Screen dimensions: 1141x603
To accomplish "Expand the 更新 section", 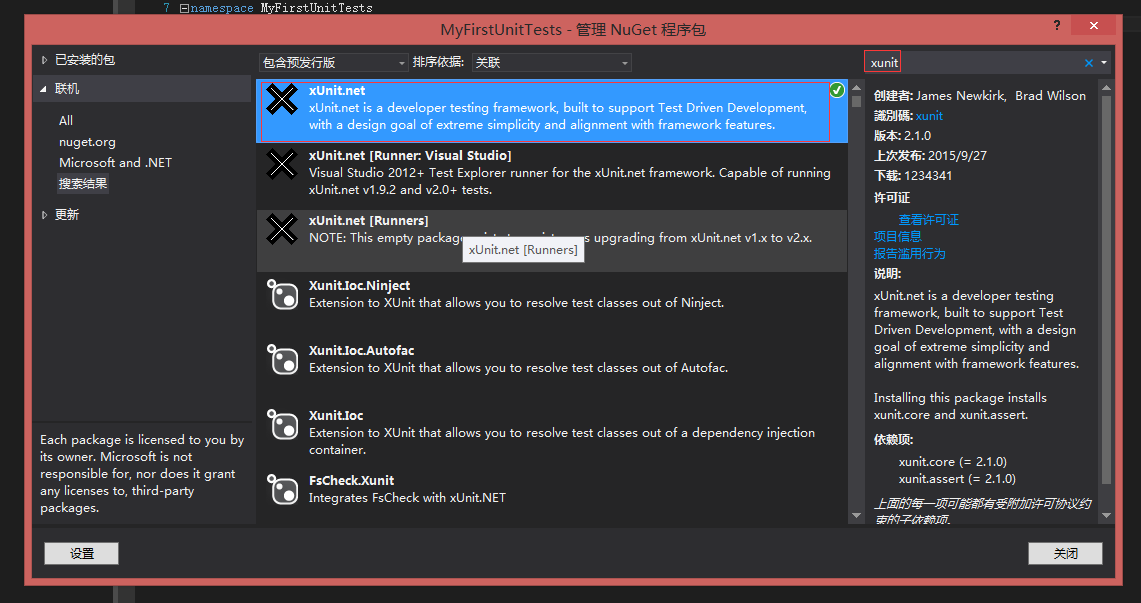I will [x=44, y=215].
